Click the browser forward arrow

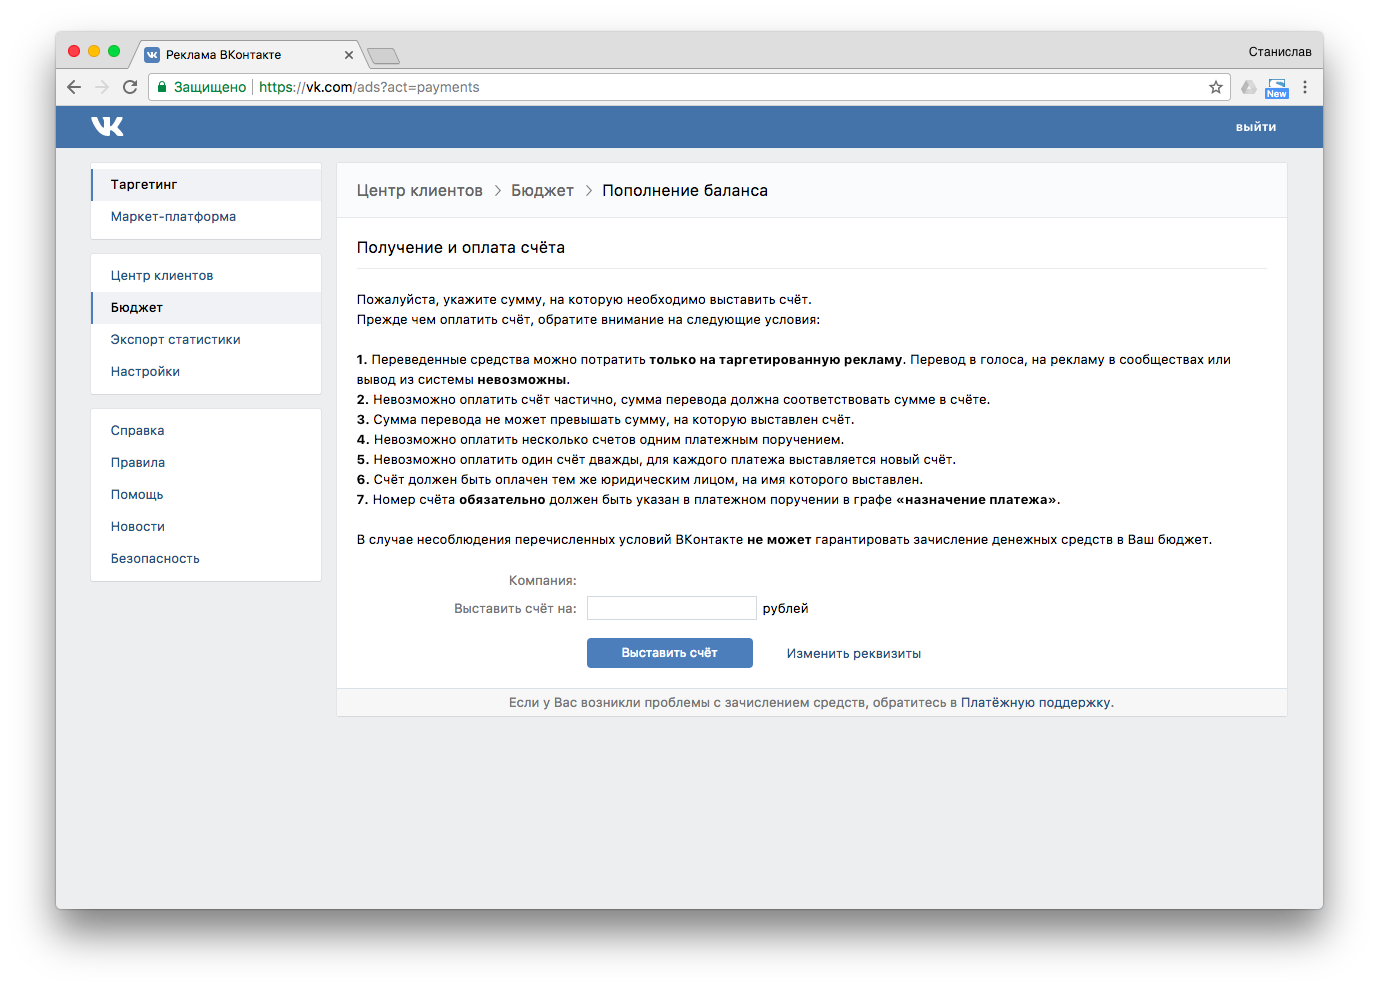tap(102, 87)
